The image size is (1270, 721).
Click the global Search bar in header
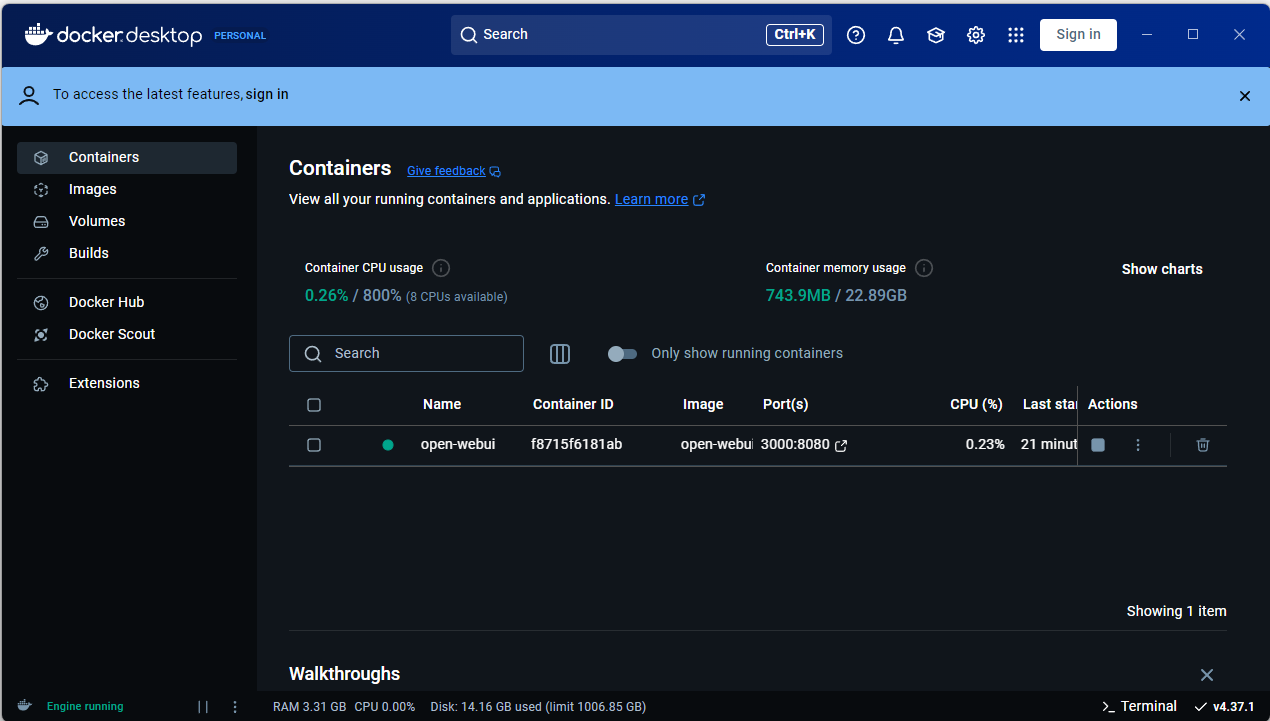pos(641,35)
